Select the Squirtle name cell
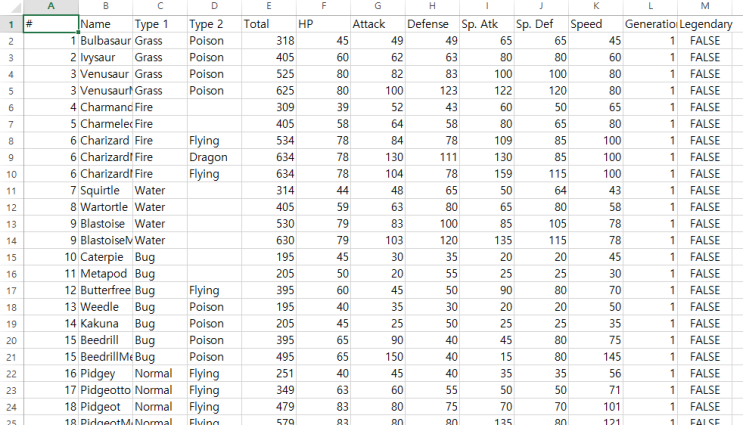The image size is (743, 425). (x=105, y=190)
